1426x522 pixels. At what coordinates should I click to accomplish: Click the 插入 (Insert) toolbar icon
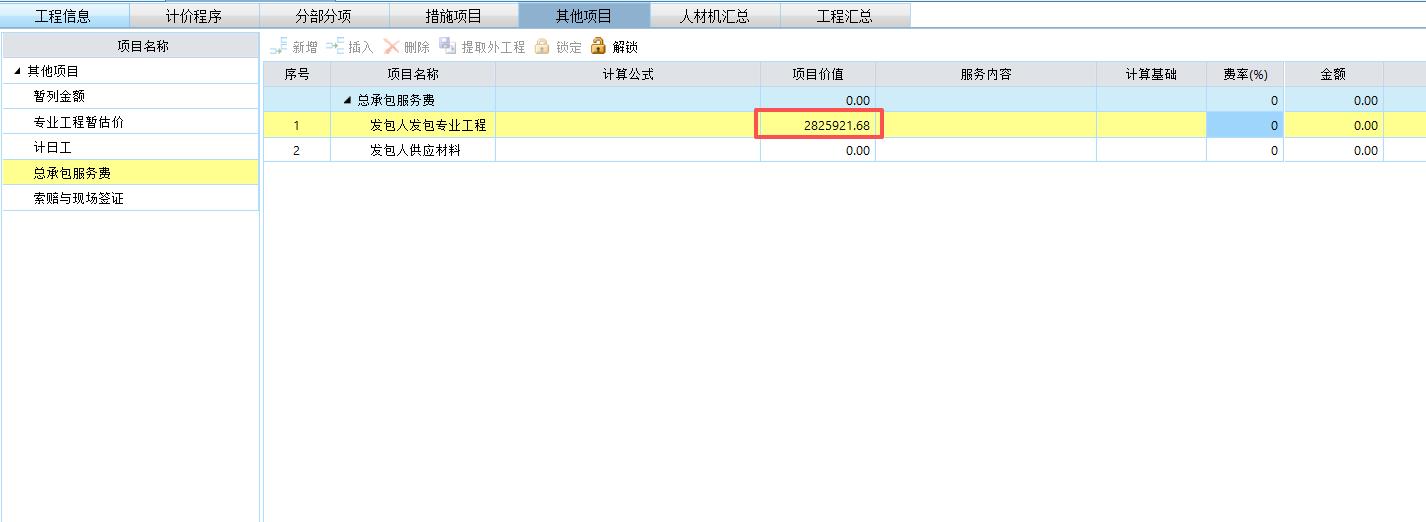click(335, 47)
